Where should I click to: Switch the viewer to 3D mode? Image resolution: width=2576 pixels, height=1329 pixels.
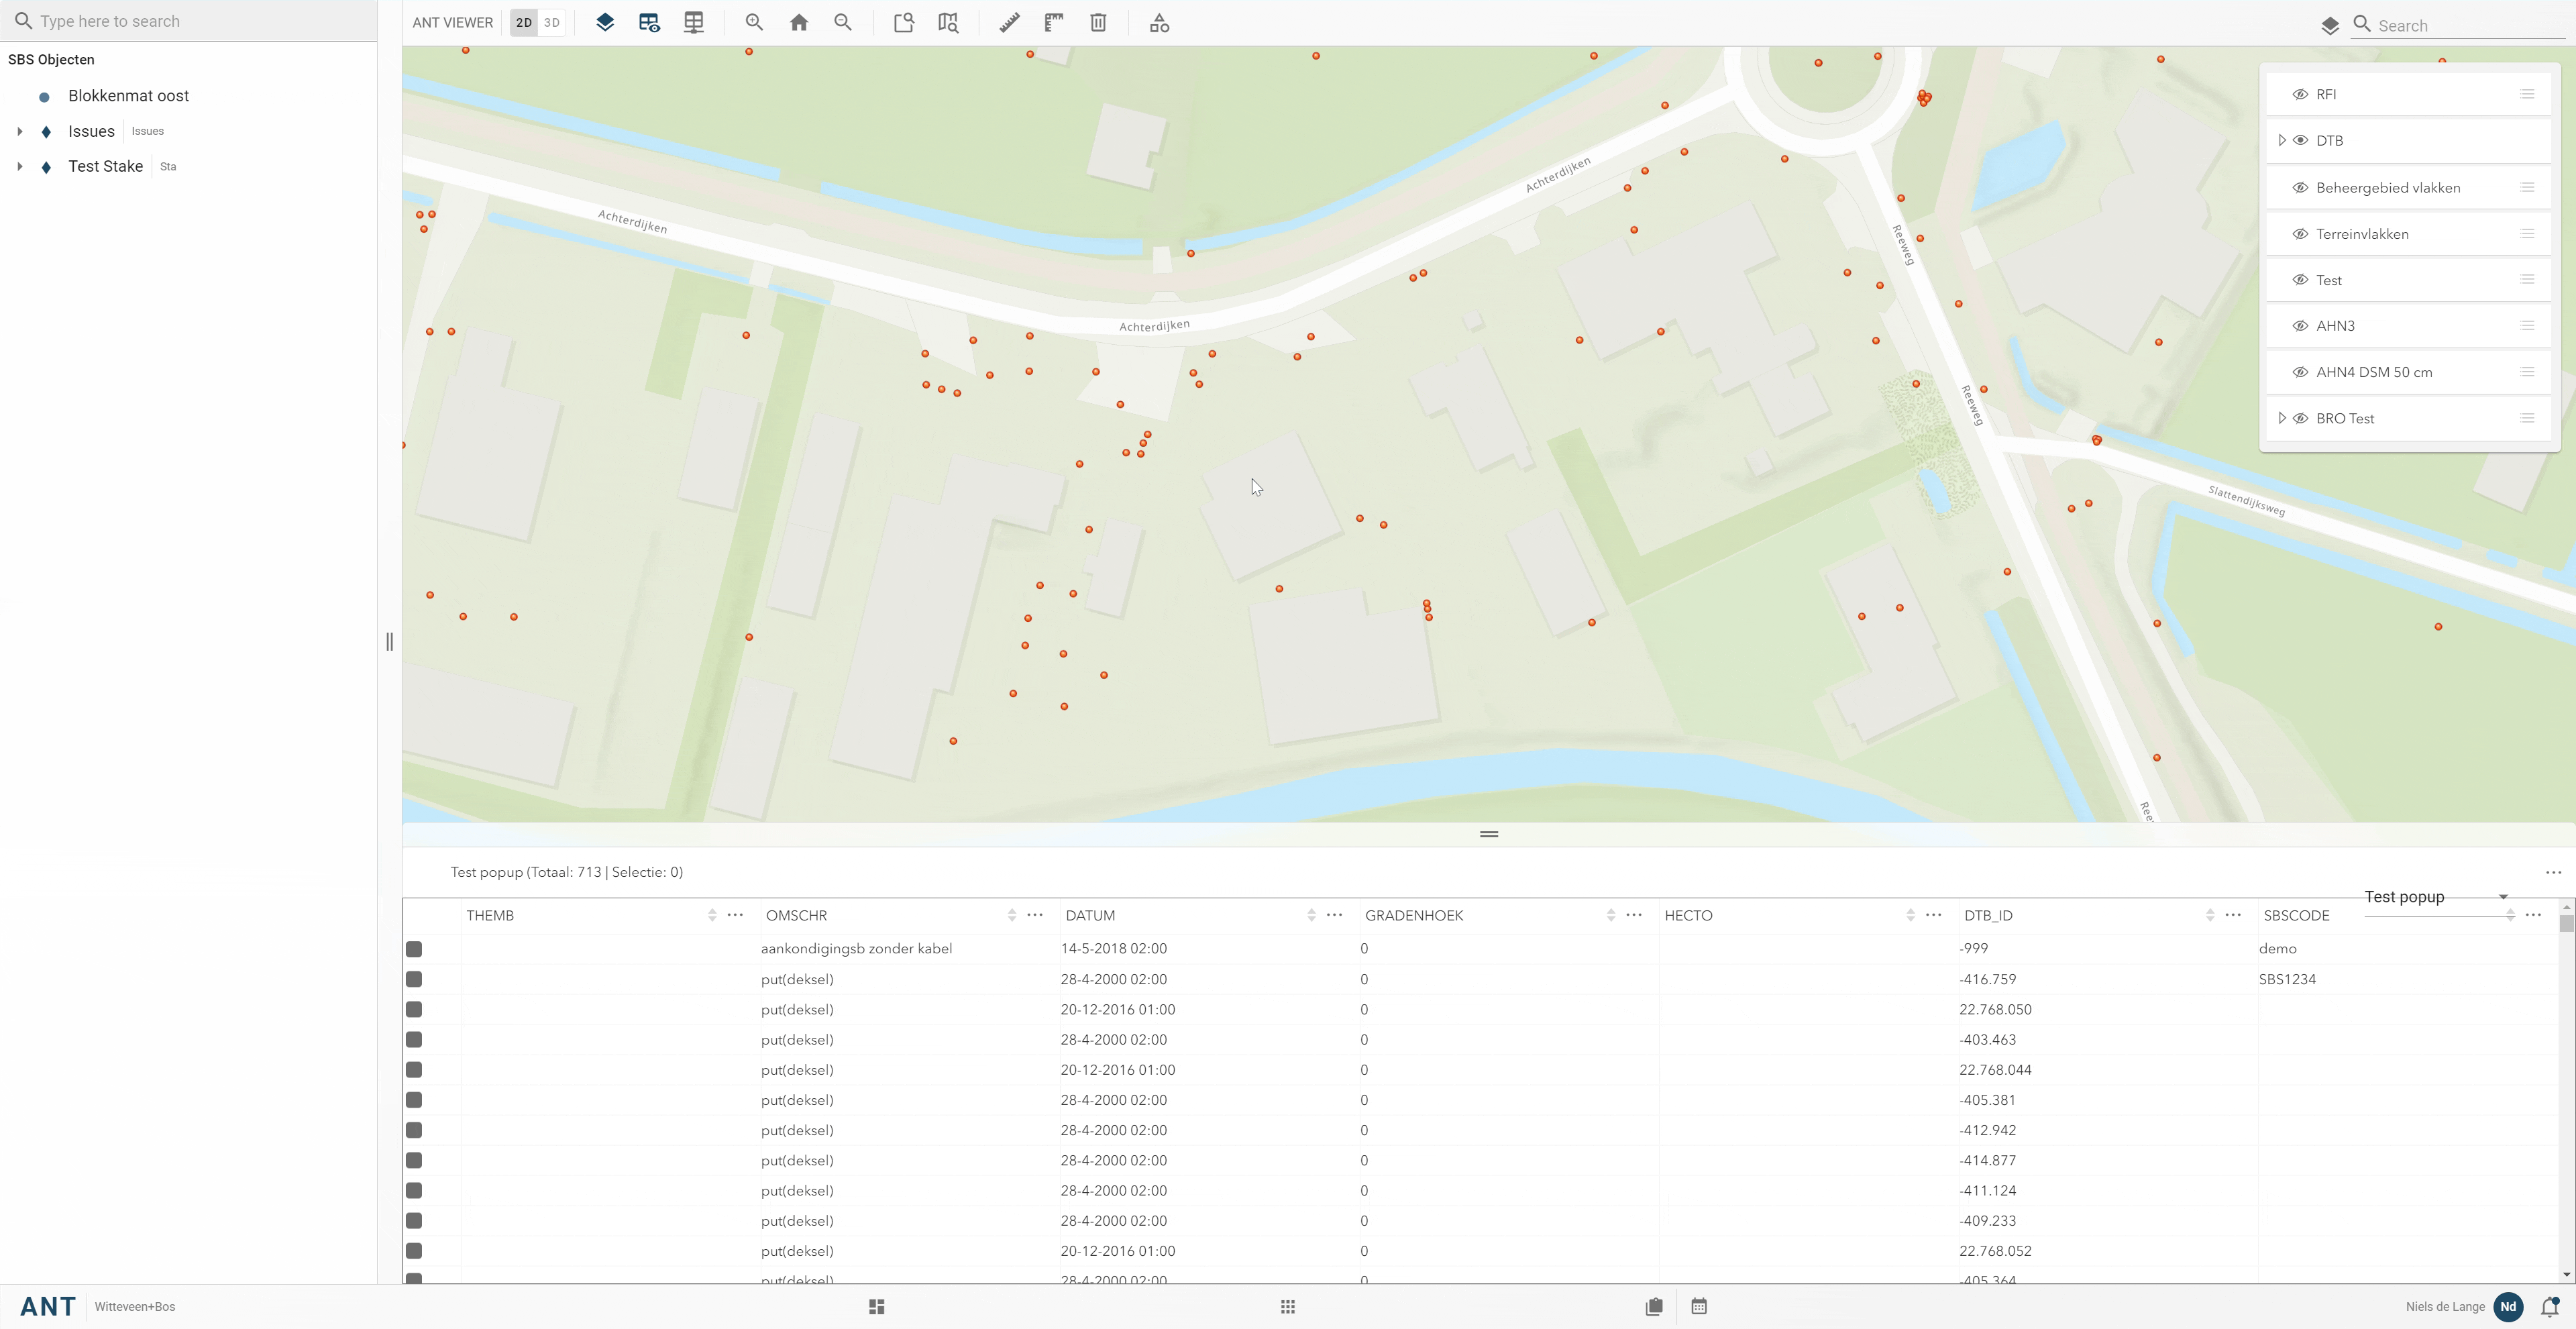click(x=551, y=23)
